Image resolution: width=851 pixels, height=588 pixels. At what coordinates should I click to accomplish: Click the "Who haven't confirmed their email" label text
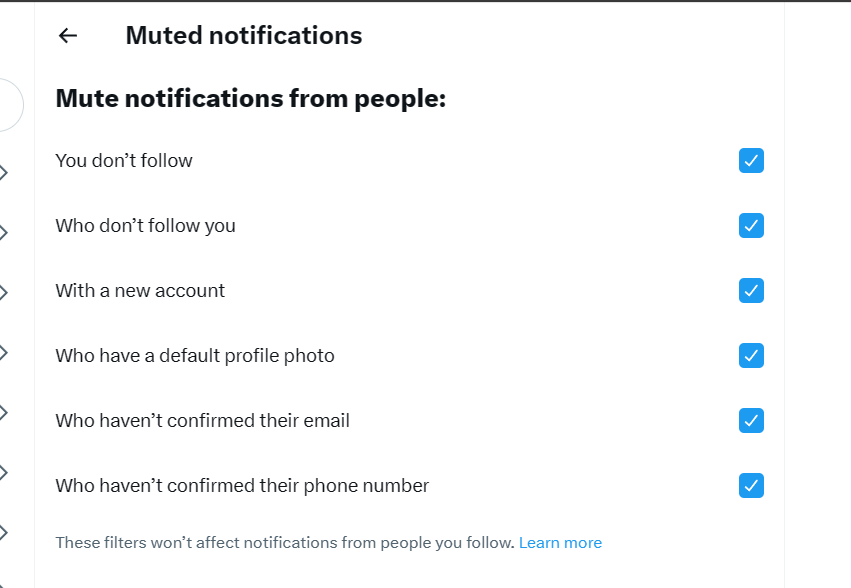(202, 421)
